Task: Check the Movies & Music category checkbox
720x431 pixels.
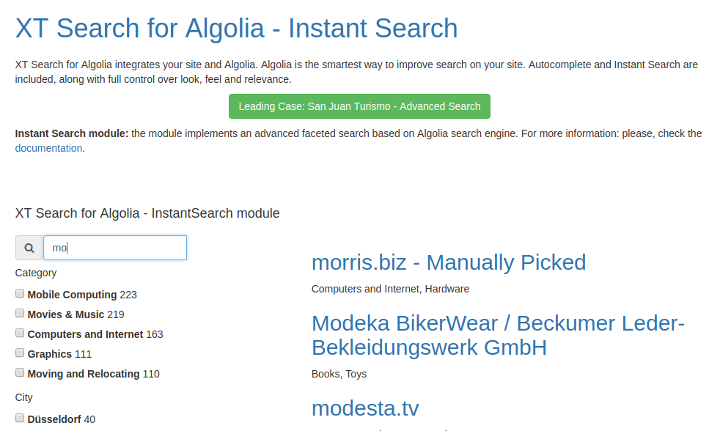Action: (19, 313)
